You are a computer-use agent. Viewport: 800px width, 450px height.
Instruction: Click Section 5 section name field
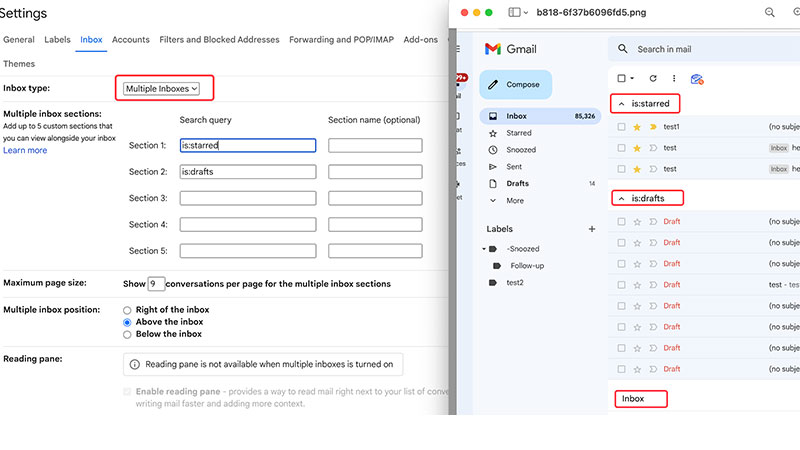coord(375,251)
